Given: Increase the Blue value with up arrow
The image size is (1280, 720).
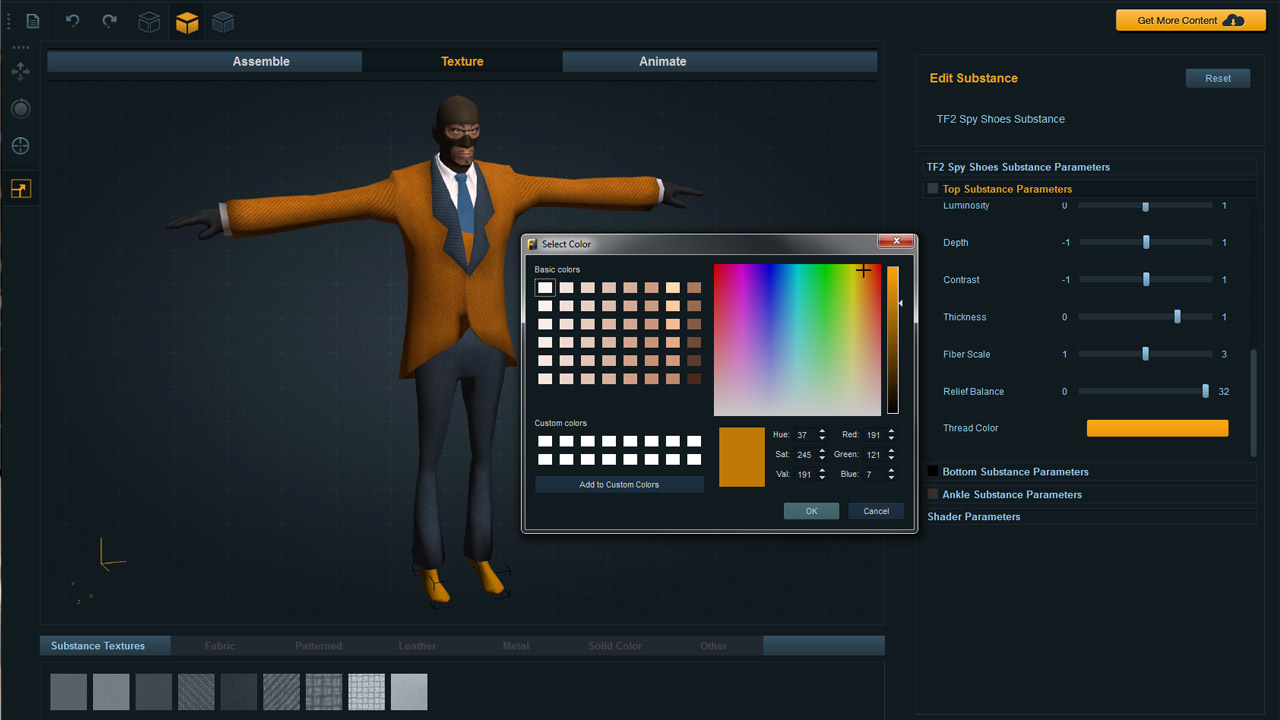Looking at the screenshot, I should pyautogui.click(x=891, y=470).
